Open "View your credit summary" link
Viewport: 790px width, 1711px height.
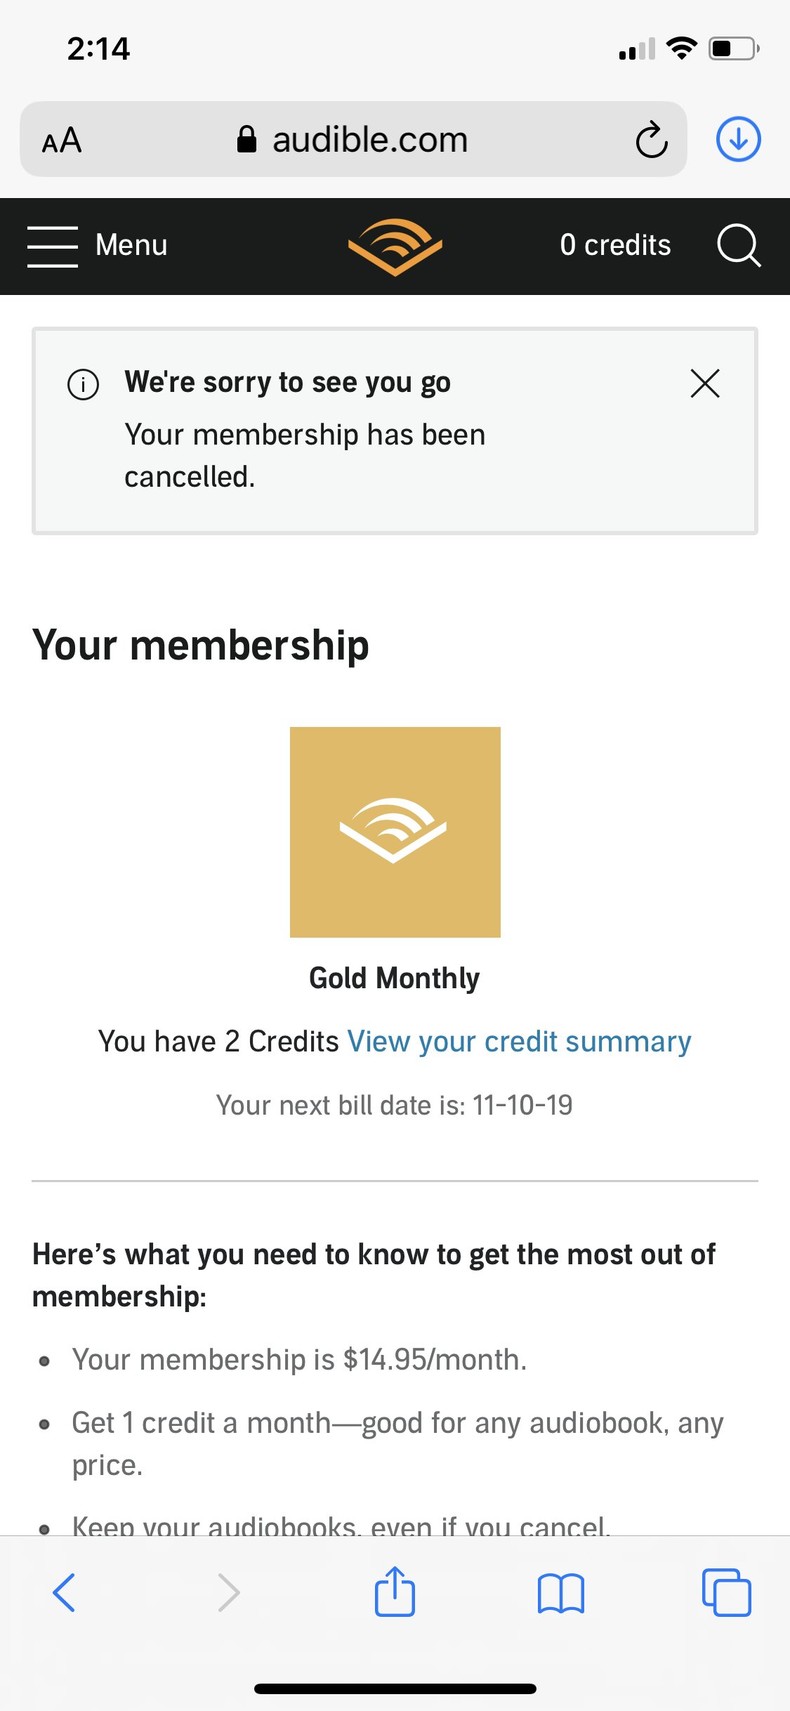click(519, 1041)
